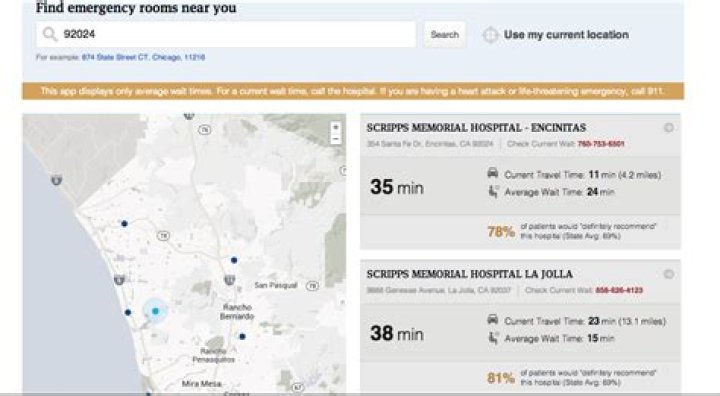Click the coastal map dot left of highlighted marker

point(128,312)
